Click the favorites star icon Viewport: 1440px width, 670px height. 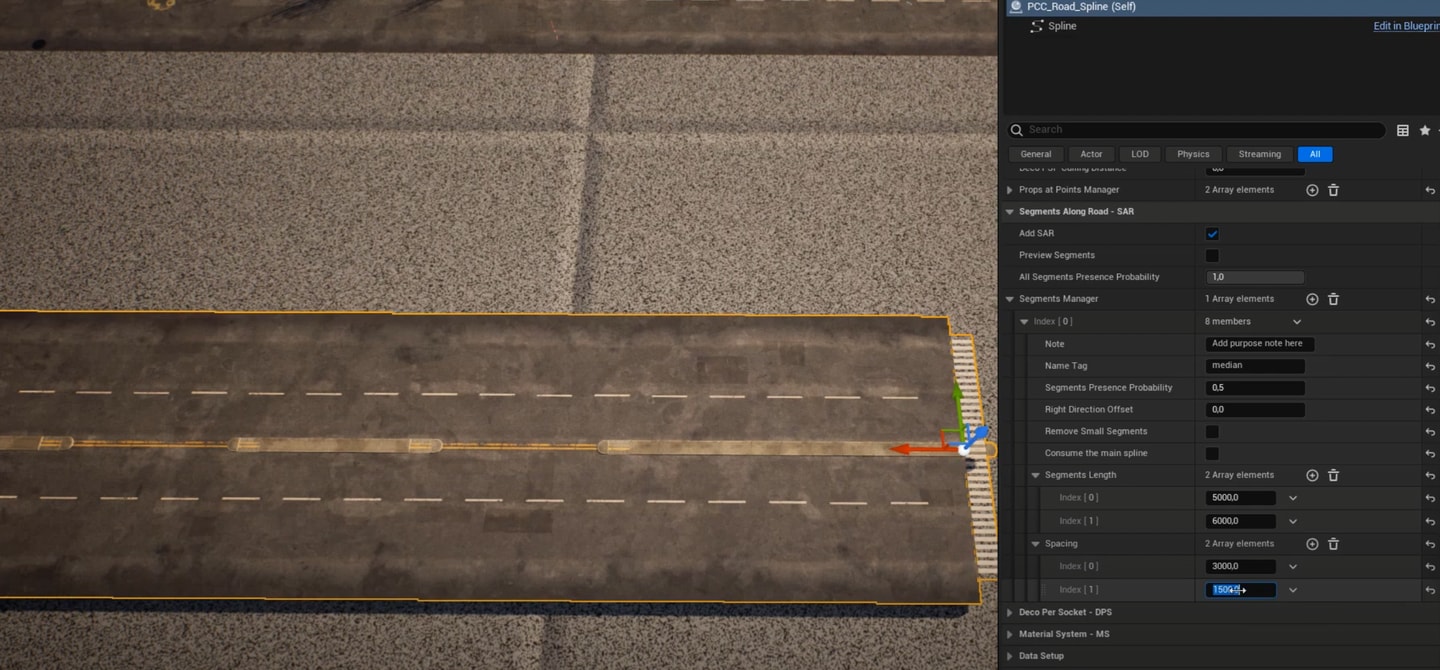click(x=1425, y=130)
